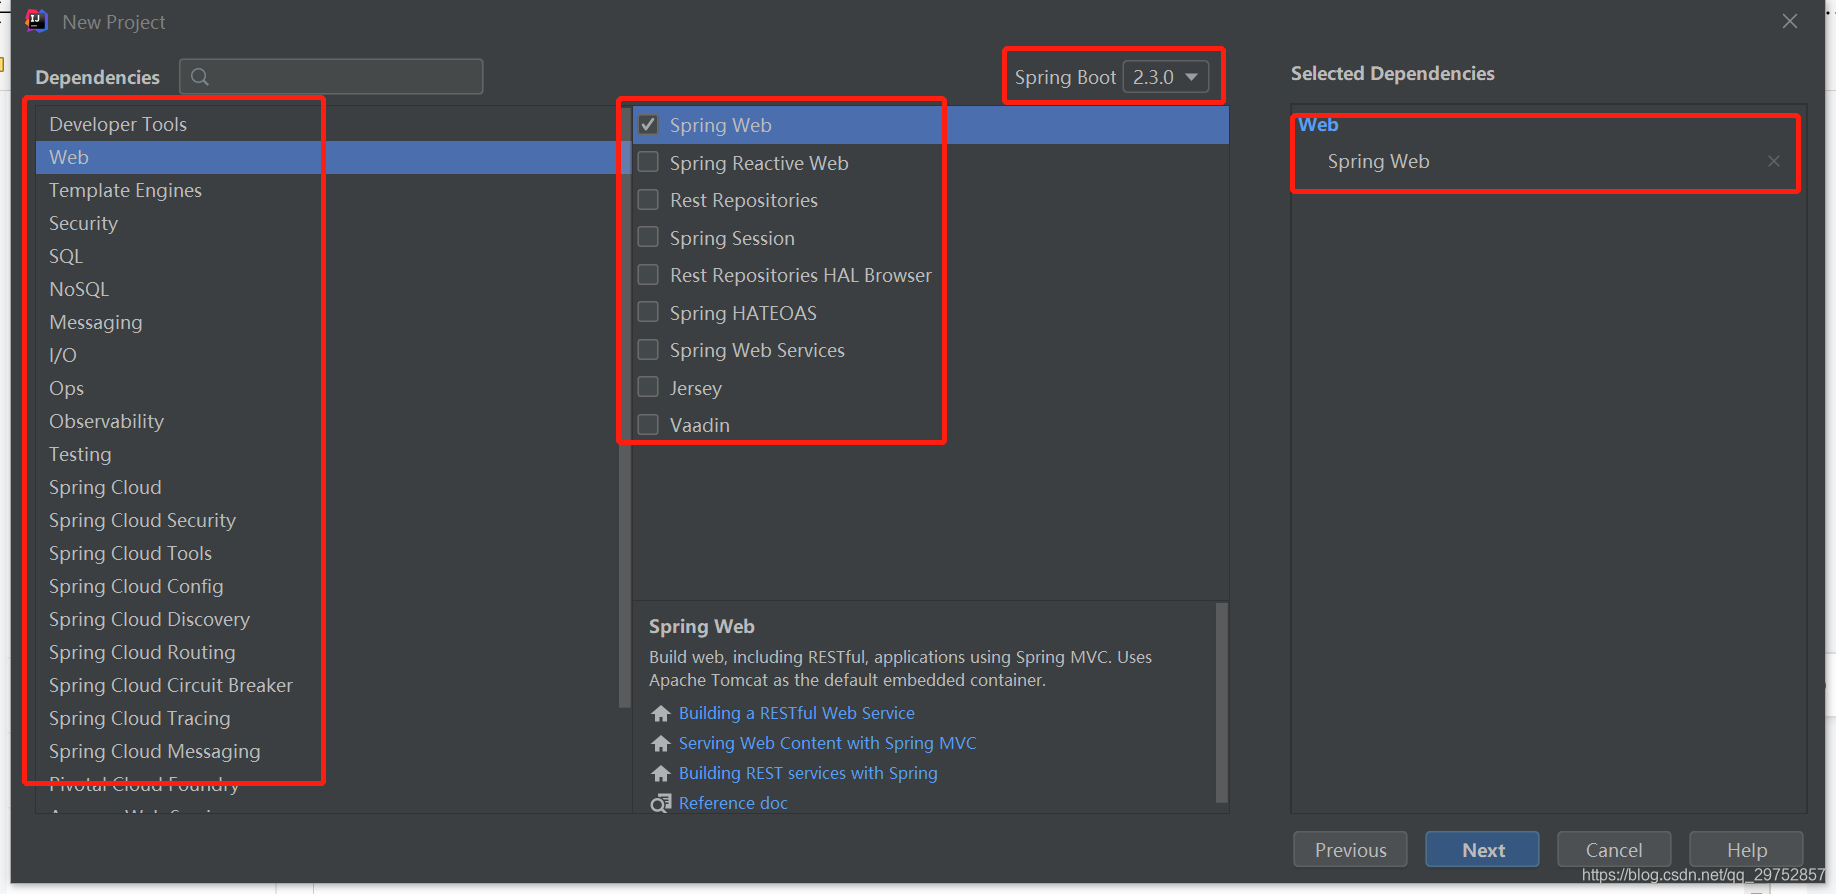
Task: Open Help for the dialog
Action: [1747, 850]
